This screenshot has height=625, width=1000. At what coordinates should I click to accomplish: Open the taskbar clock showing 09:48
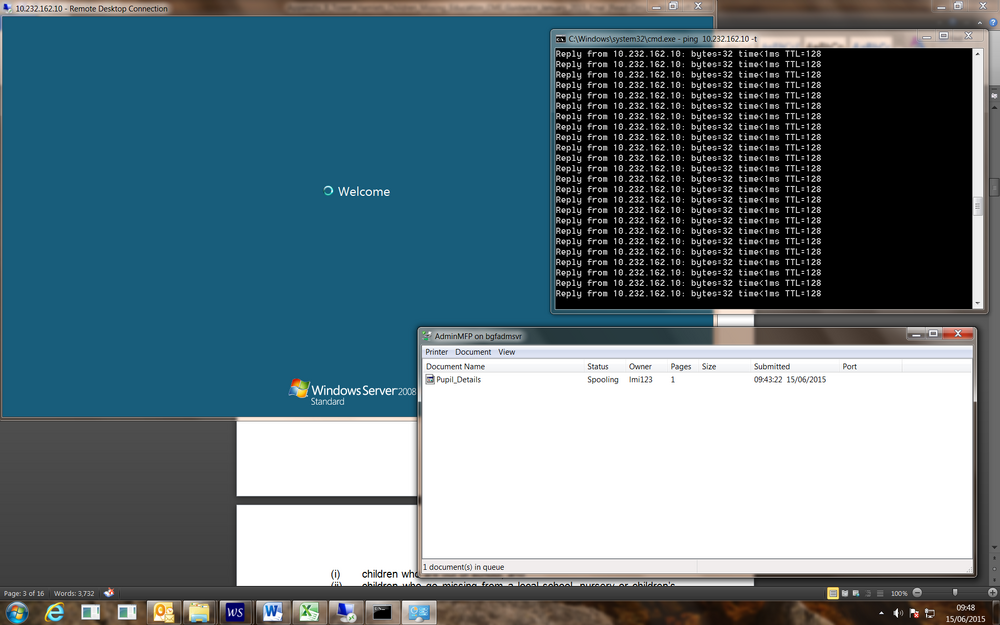coord(966,614)
